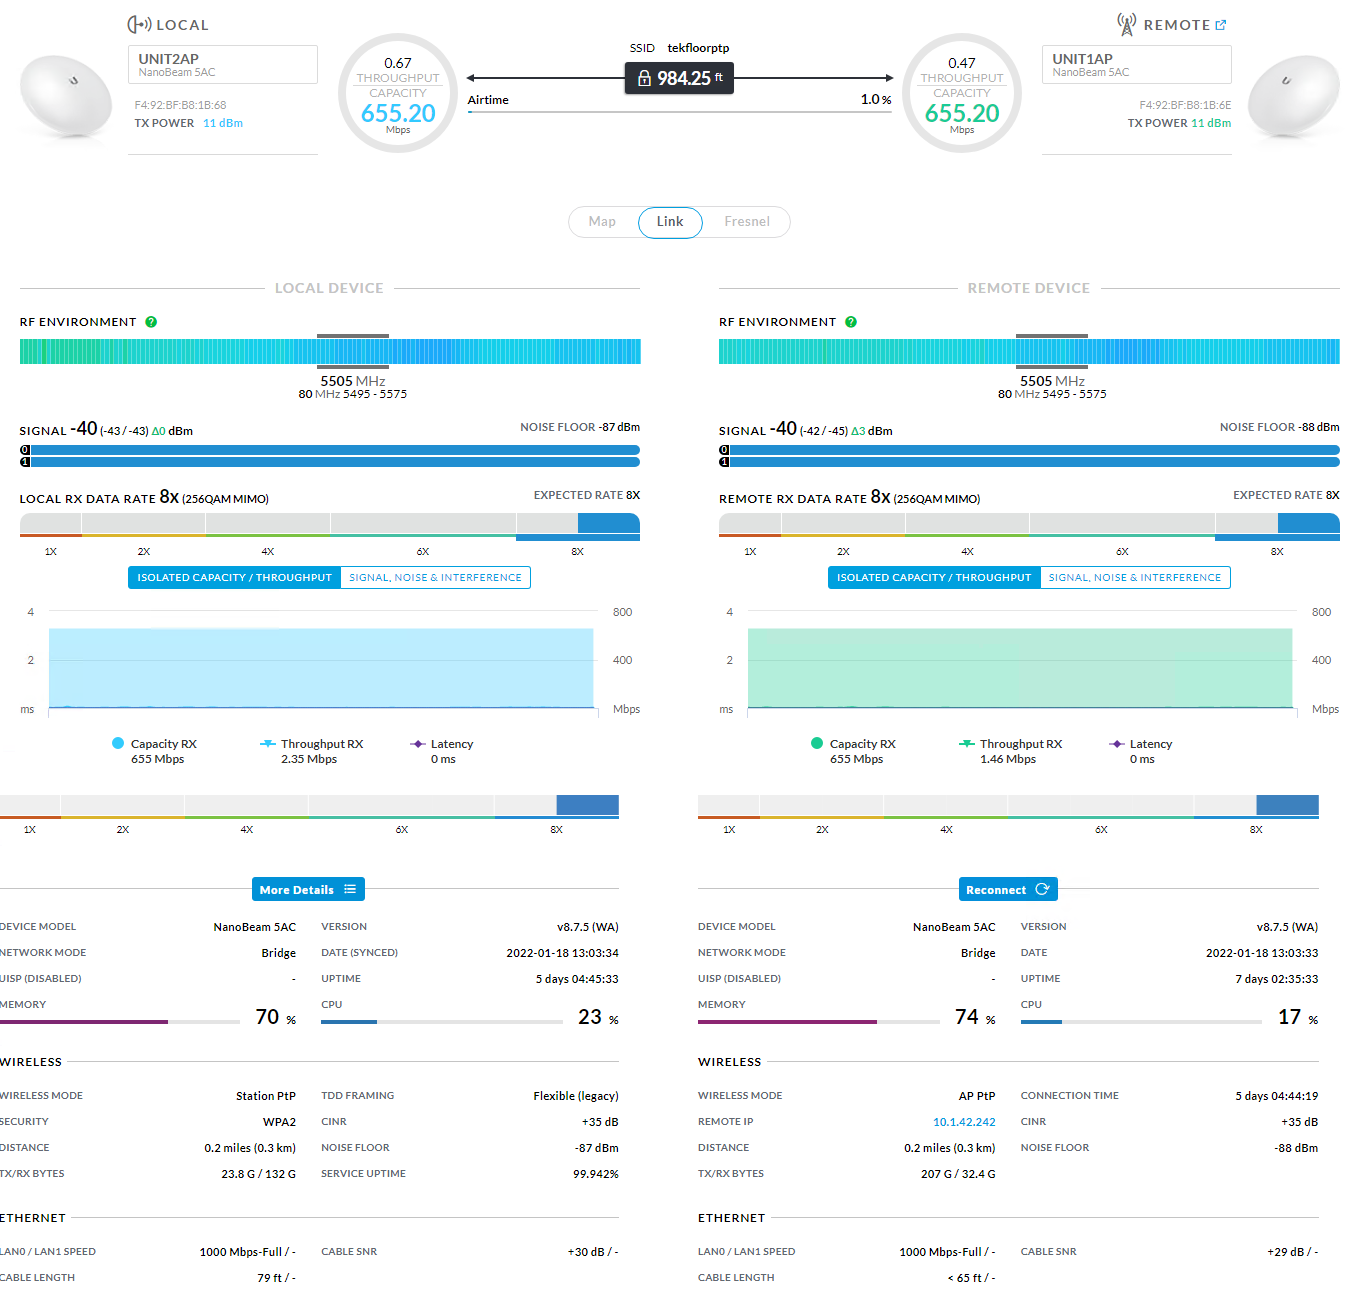Click the external link icon beside REMOTE
Viewport: 1361px width, 1301px height.
pyautogui.click(x=1221, y=25)
